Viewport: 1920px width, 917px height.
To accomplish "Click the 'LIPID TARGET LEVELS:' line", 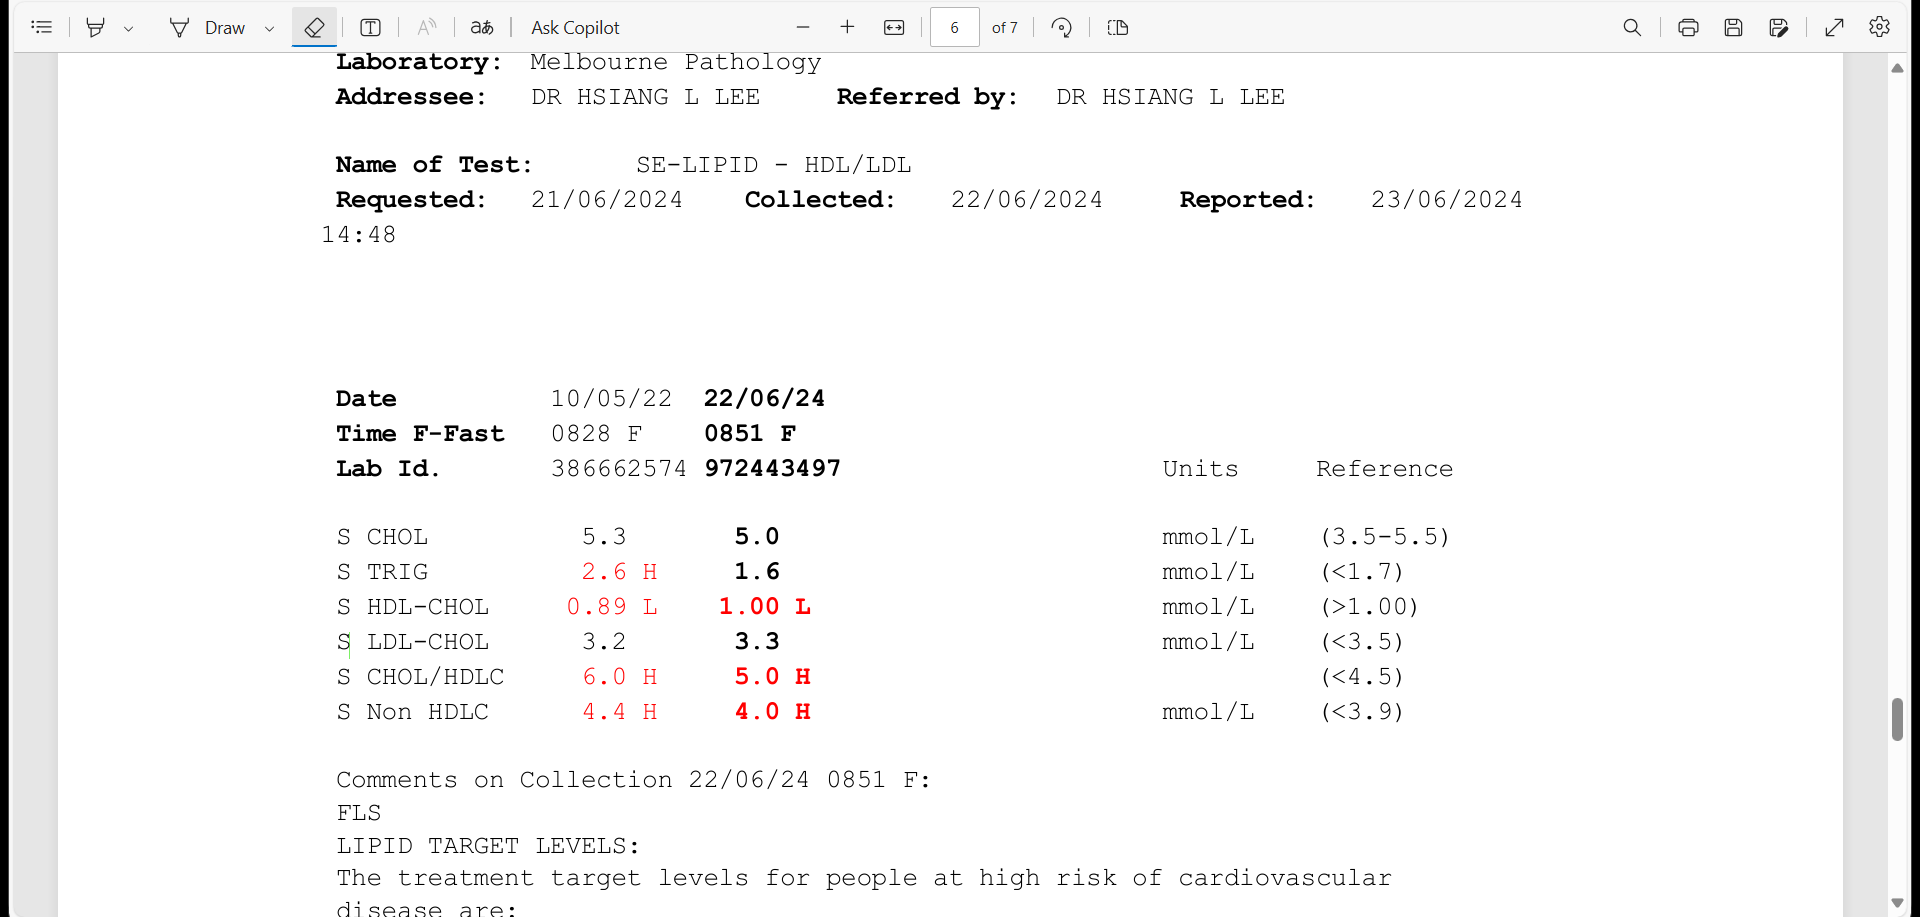I will click(x=488, y=846).
